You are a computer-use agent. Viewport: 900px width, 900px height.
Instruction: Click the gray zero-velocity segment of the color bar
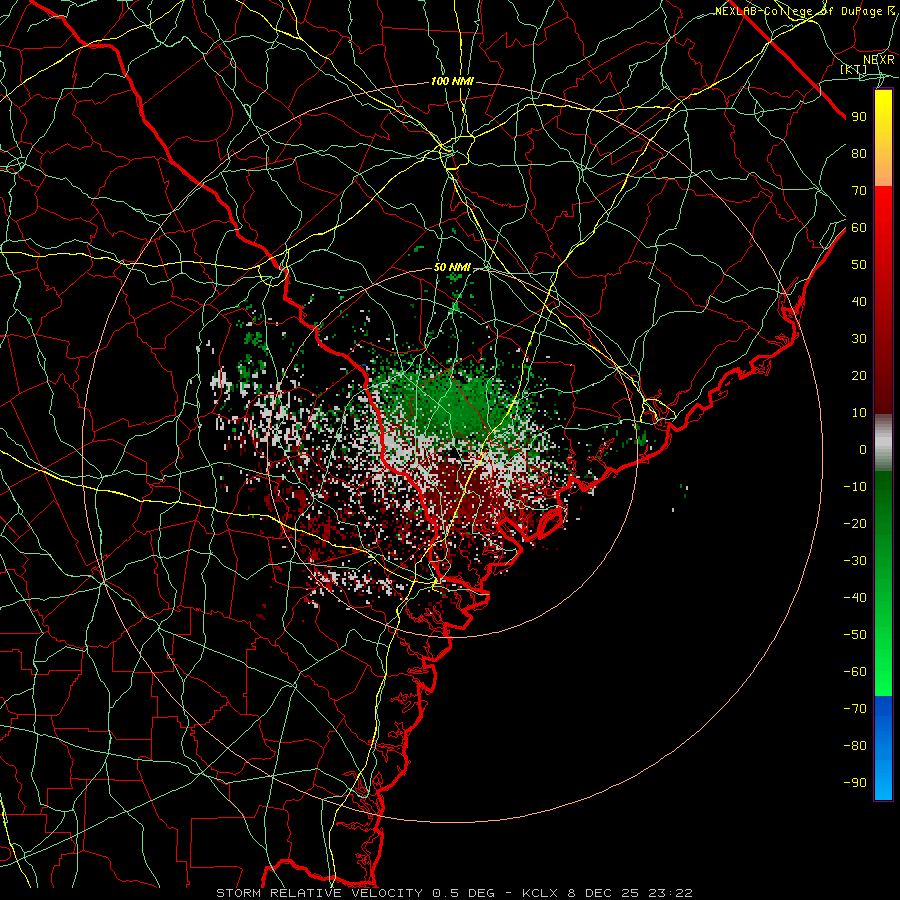pyautogui.click(x=883, y=443)
